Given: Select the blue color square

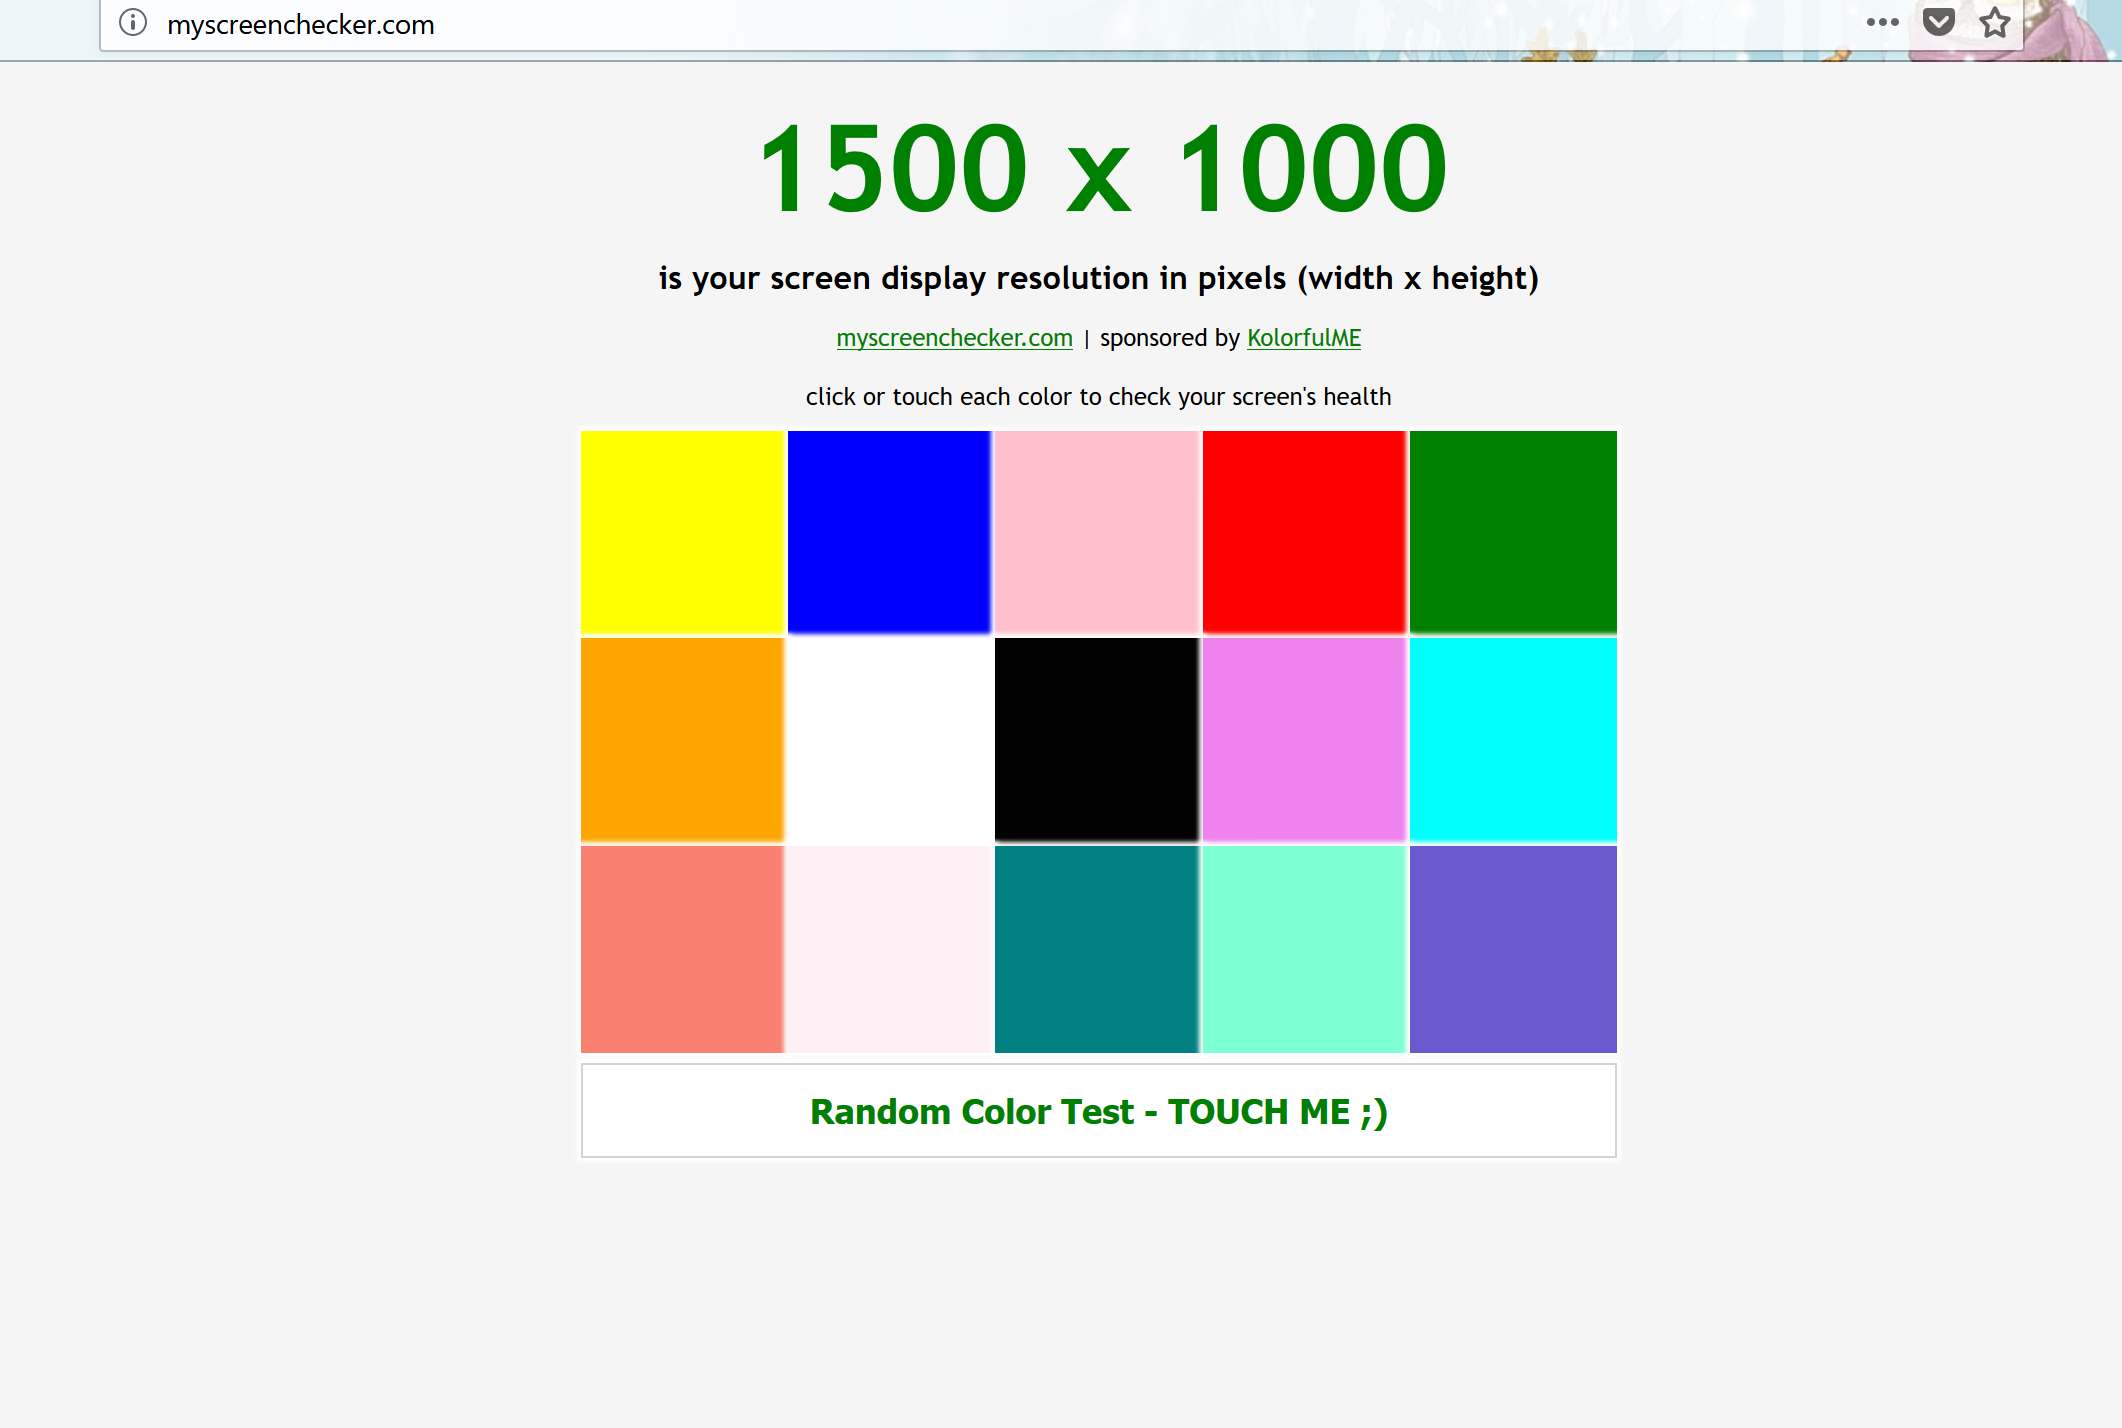Looking at the screenshot, I should (x=889, y=532).
